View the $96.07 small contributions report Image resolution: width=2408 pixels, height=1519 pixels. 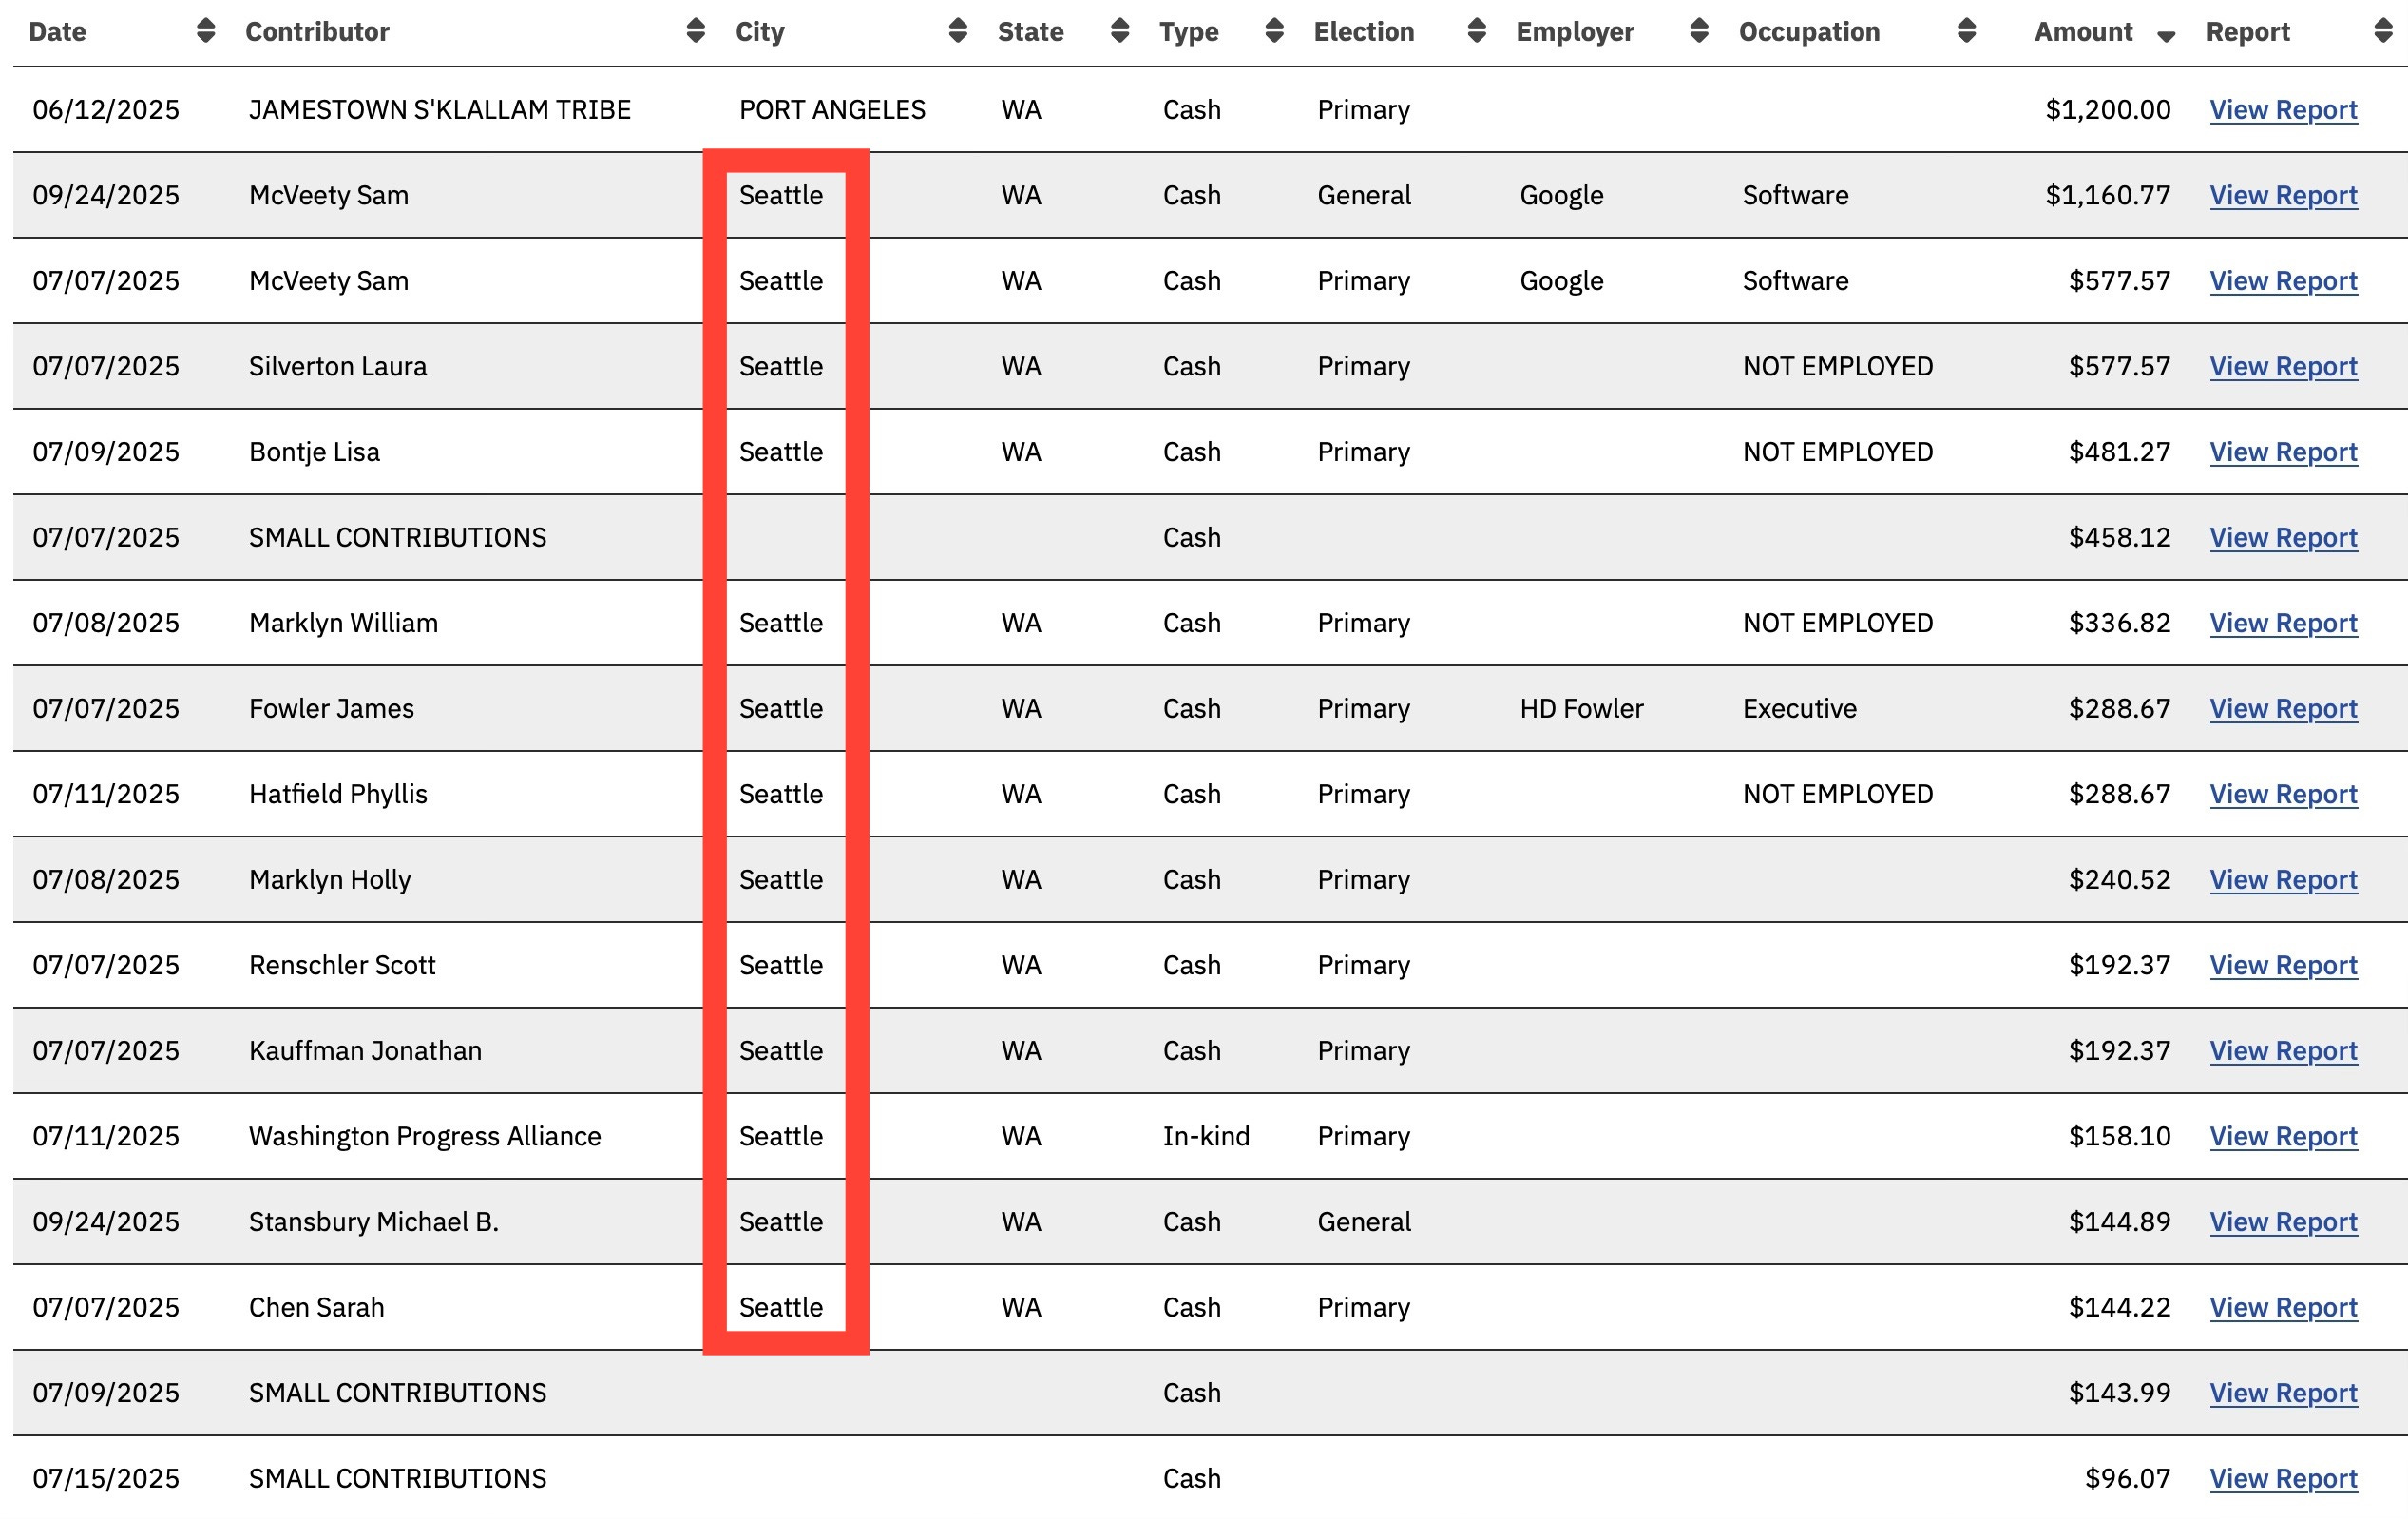[x=2283, y=1479]
